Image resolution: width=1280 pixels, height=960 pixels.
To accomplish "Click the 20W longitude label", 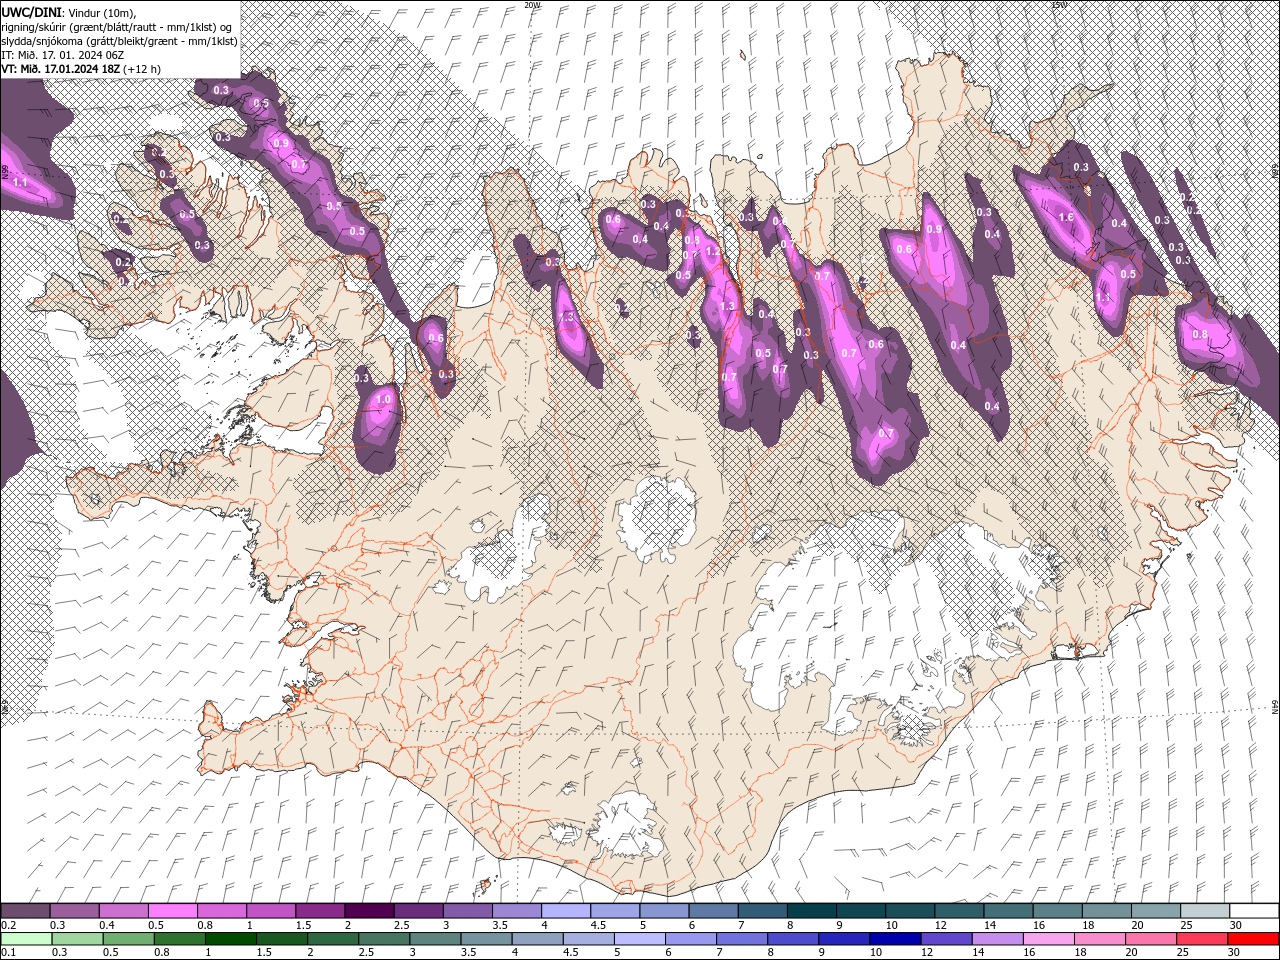I will click(x=531, y=5).
